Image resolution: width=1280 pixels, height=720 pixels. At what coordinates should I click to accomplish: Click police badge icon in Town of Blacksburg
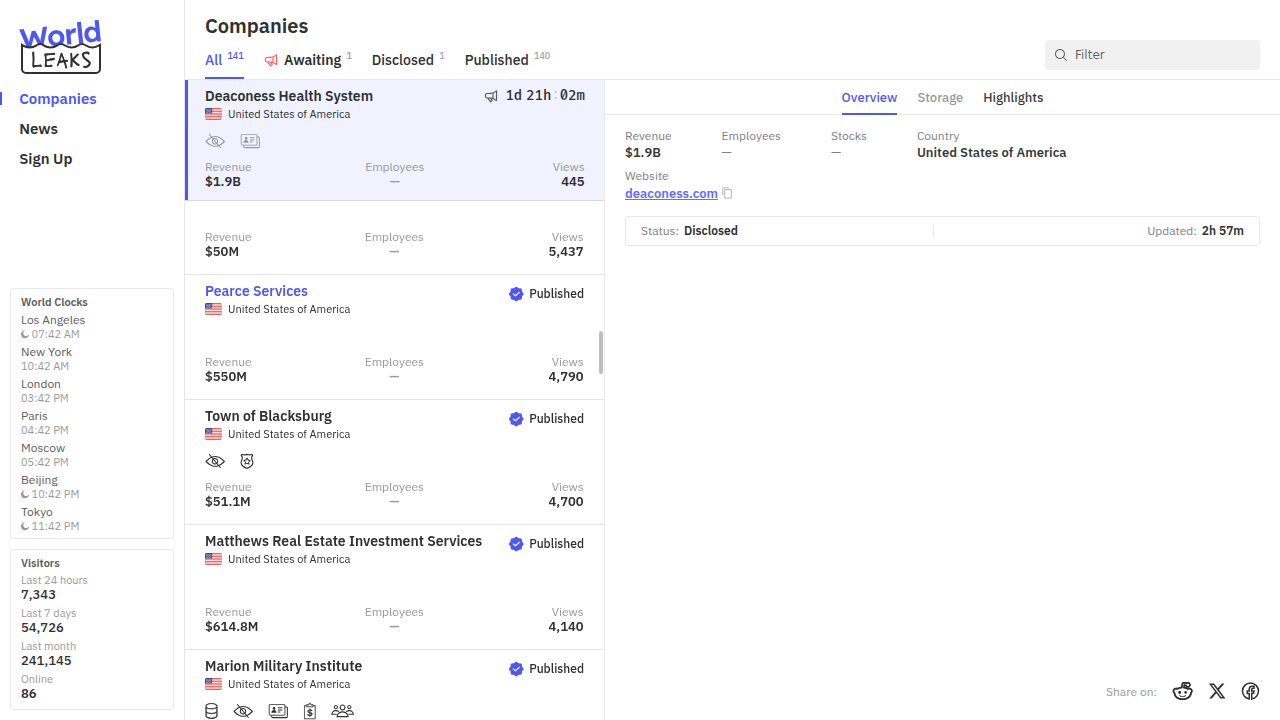[x=247, y=461]
